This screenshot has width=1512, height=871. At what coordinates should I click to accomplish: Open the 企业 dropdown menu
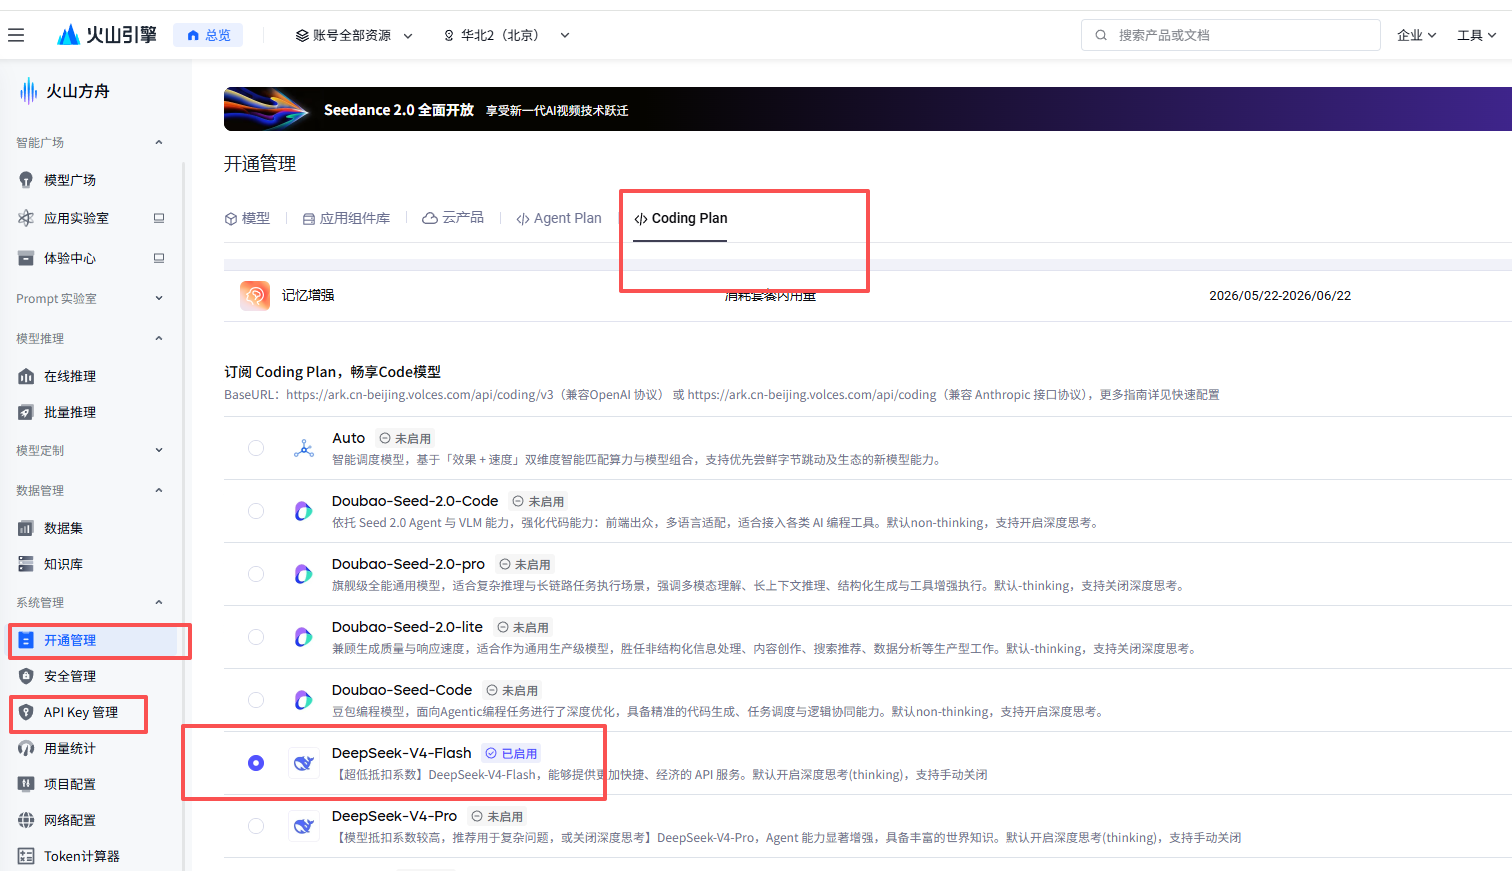click(1417, 35)
